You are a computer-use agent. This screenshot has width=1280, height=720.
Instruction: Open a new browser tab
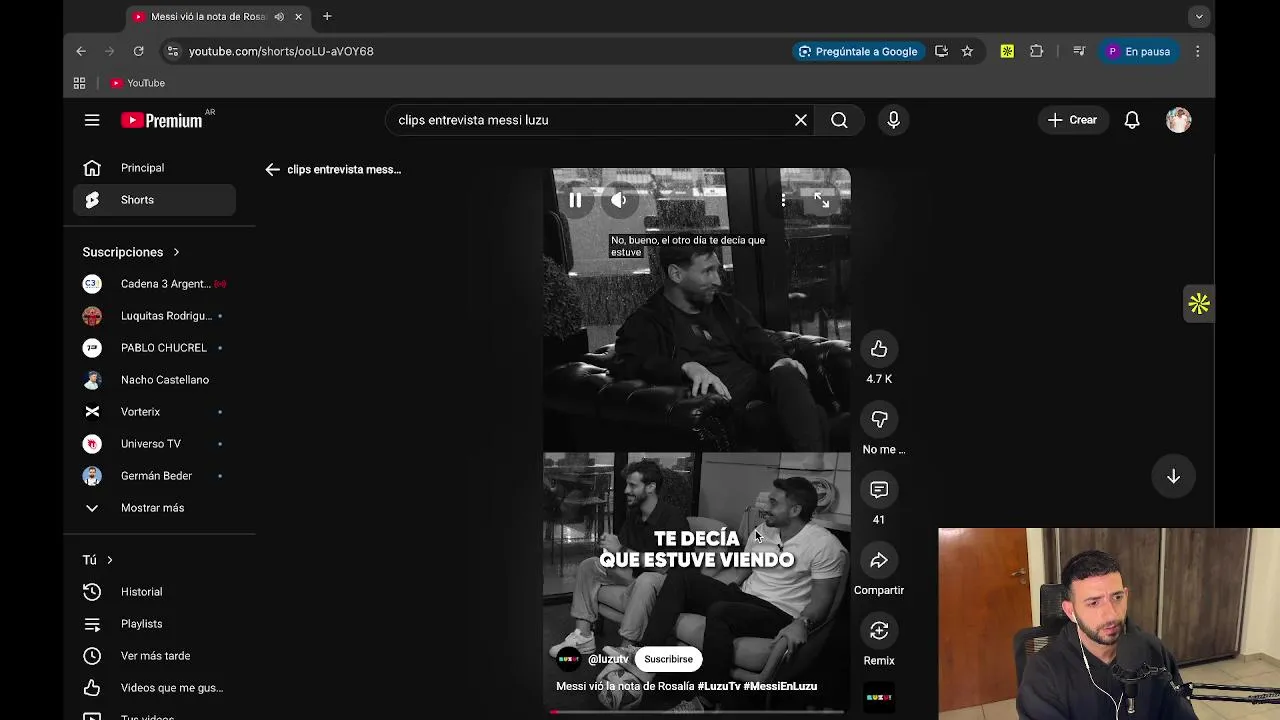[x=327, y=16]
